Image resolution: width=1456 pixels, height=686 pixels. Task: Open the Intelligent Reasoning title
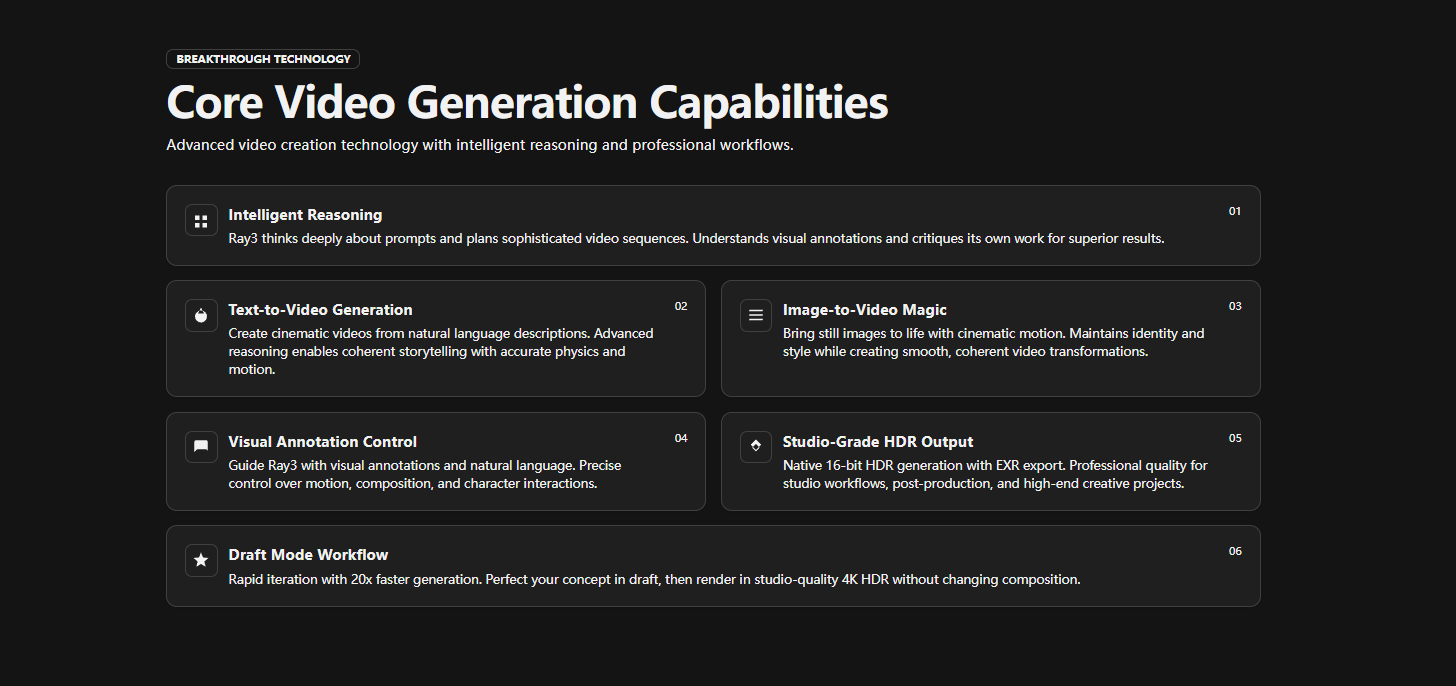(305, 215)
